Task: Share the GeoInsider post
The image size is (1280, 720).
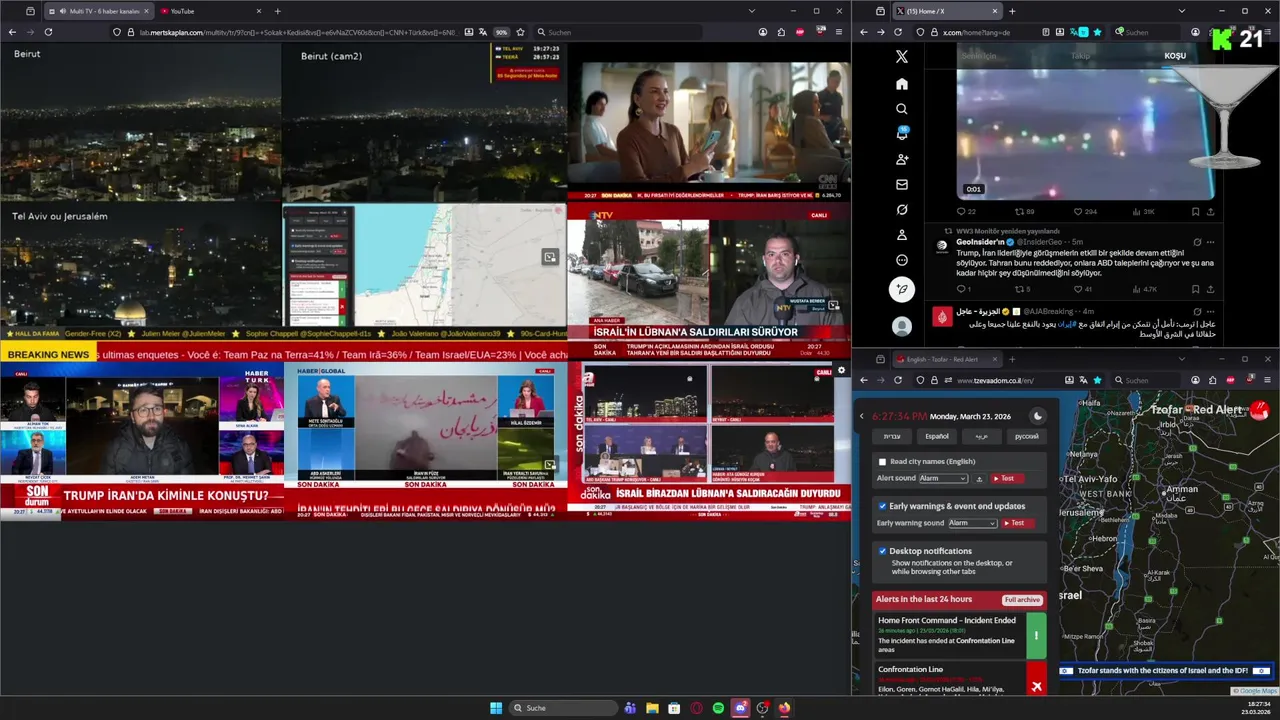Action: coord(1210,290)
